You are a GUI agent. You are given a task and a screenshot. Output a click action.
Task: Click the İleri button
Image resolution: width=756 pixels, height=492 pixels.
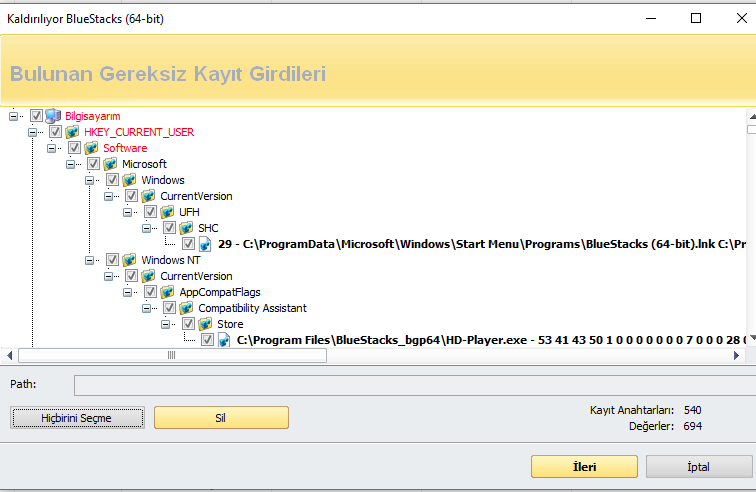(x=584, y=466)
